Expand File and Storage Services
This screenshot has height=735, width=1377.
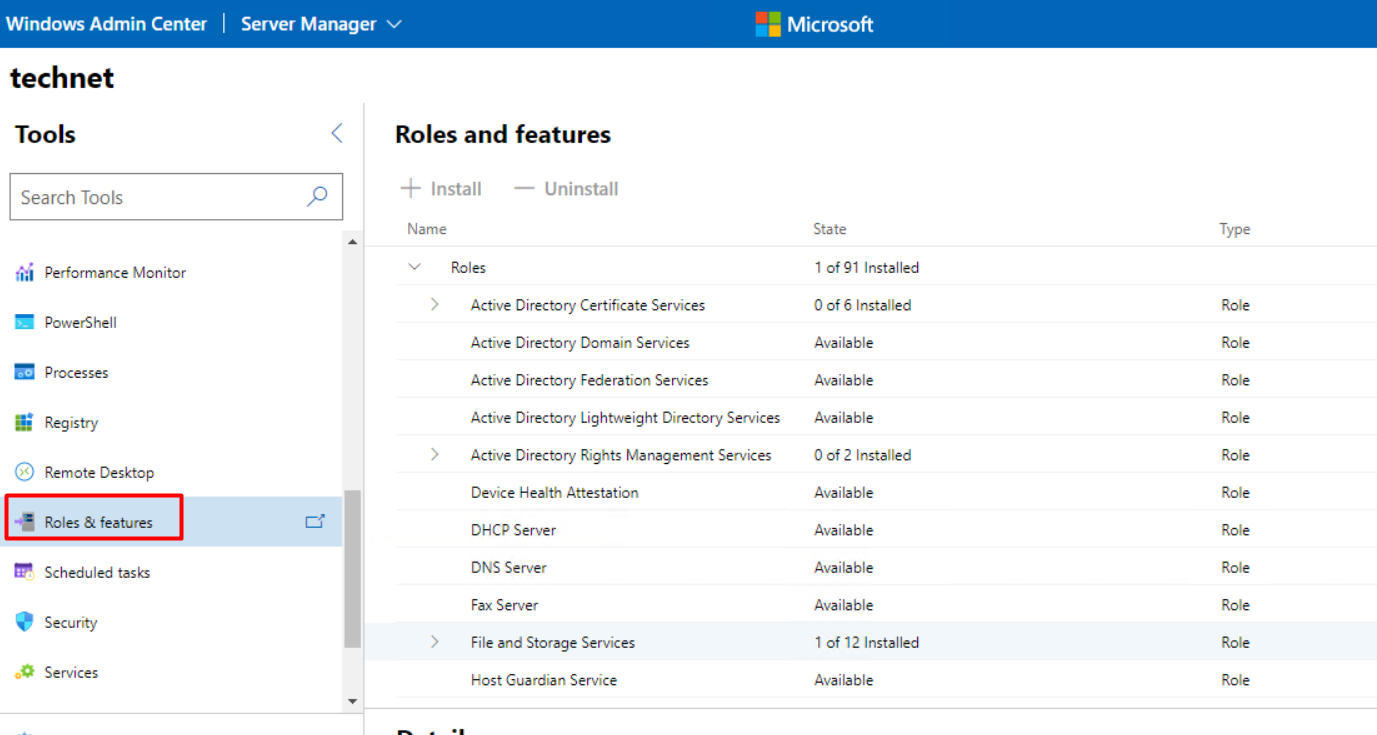(434, 642)
